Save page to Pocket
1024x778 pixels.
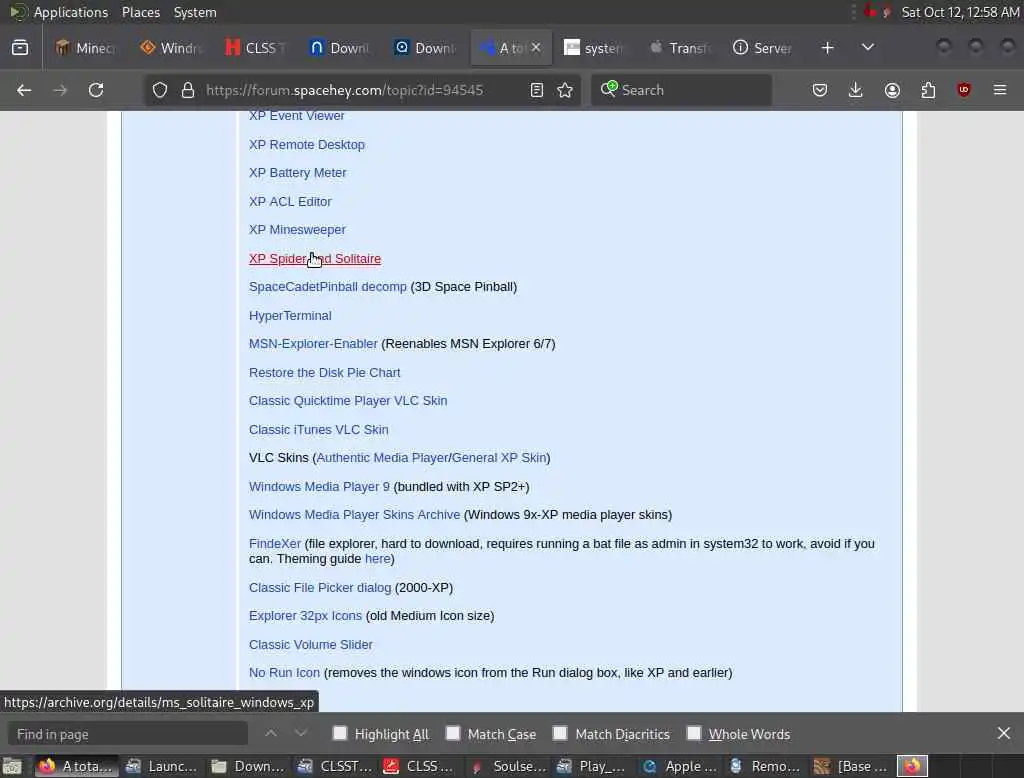coord(820,90)
